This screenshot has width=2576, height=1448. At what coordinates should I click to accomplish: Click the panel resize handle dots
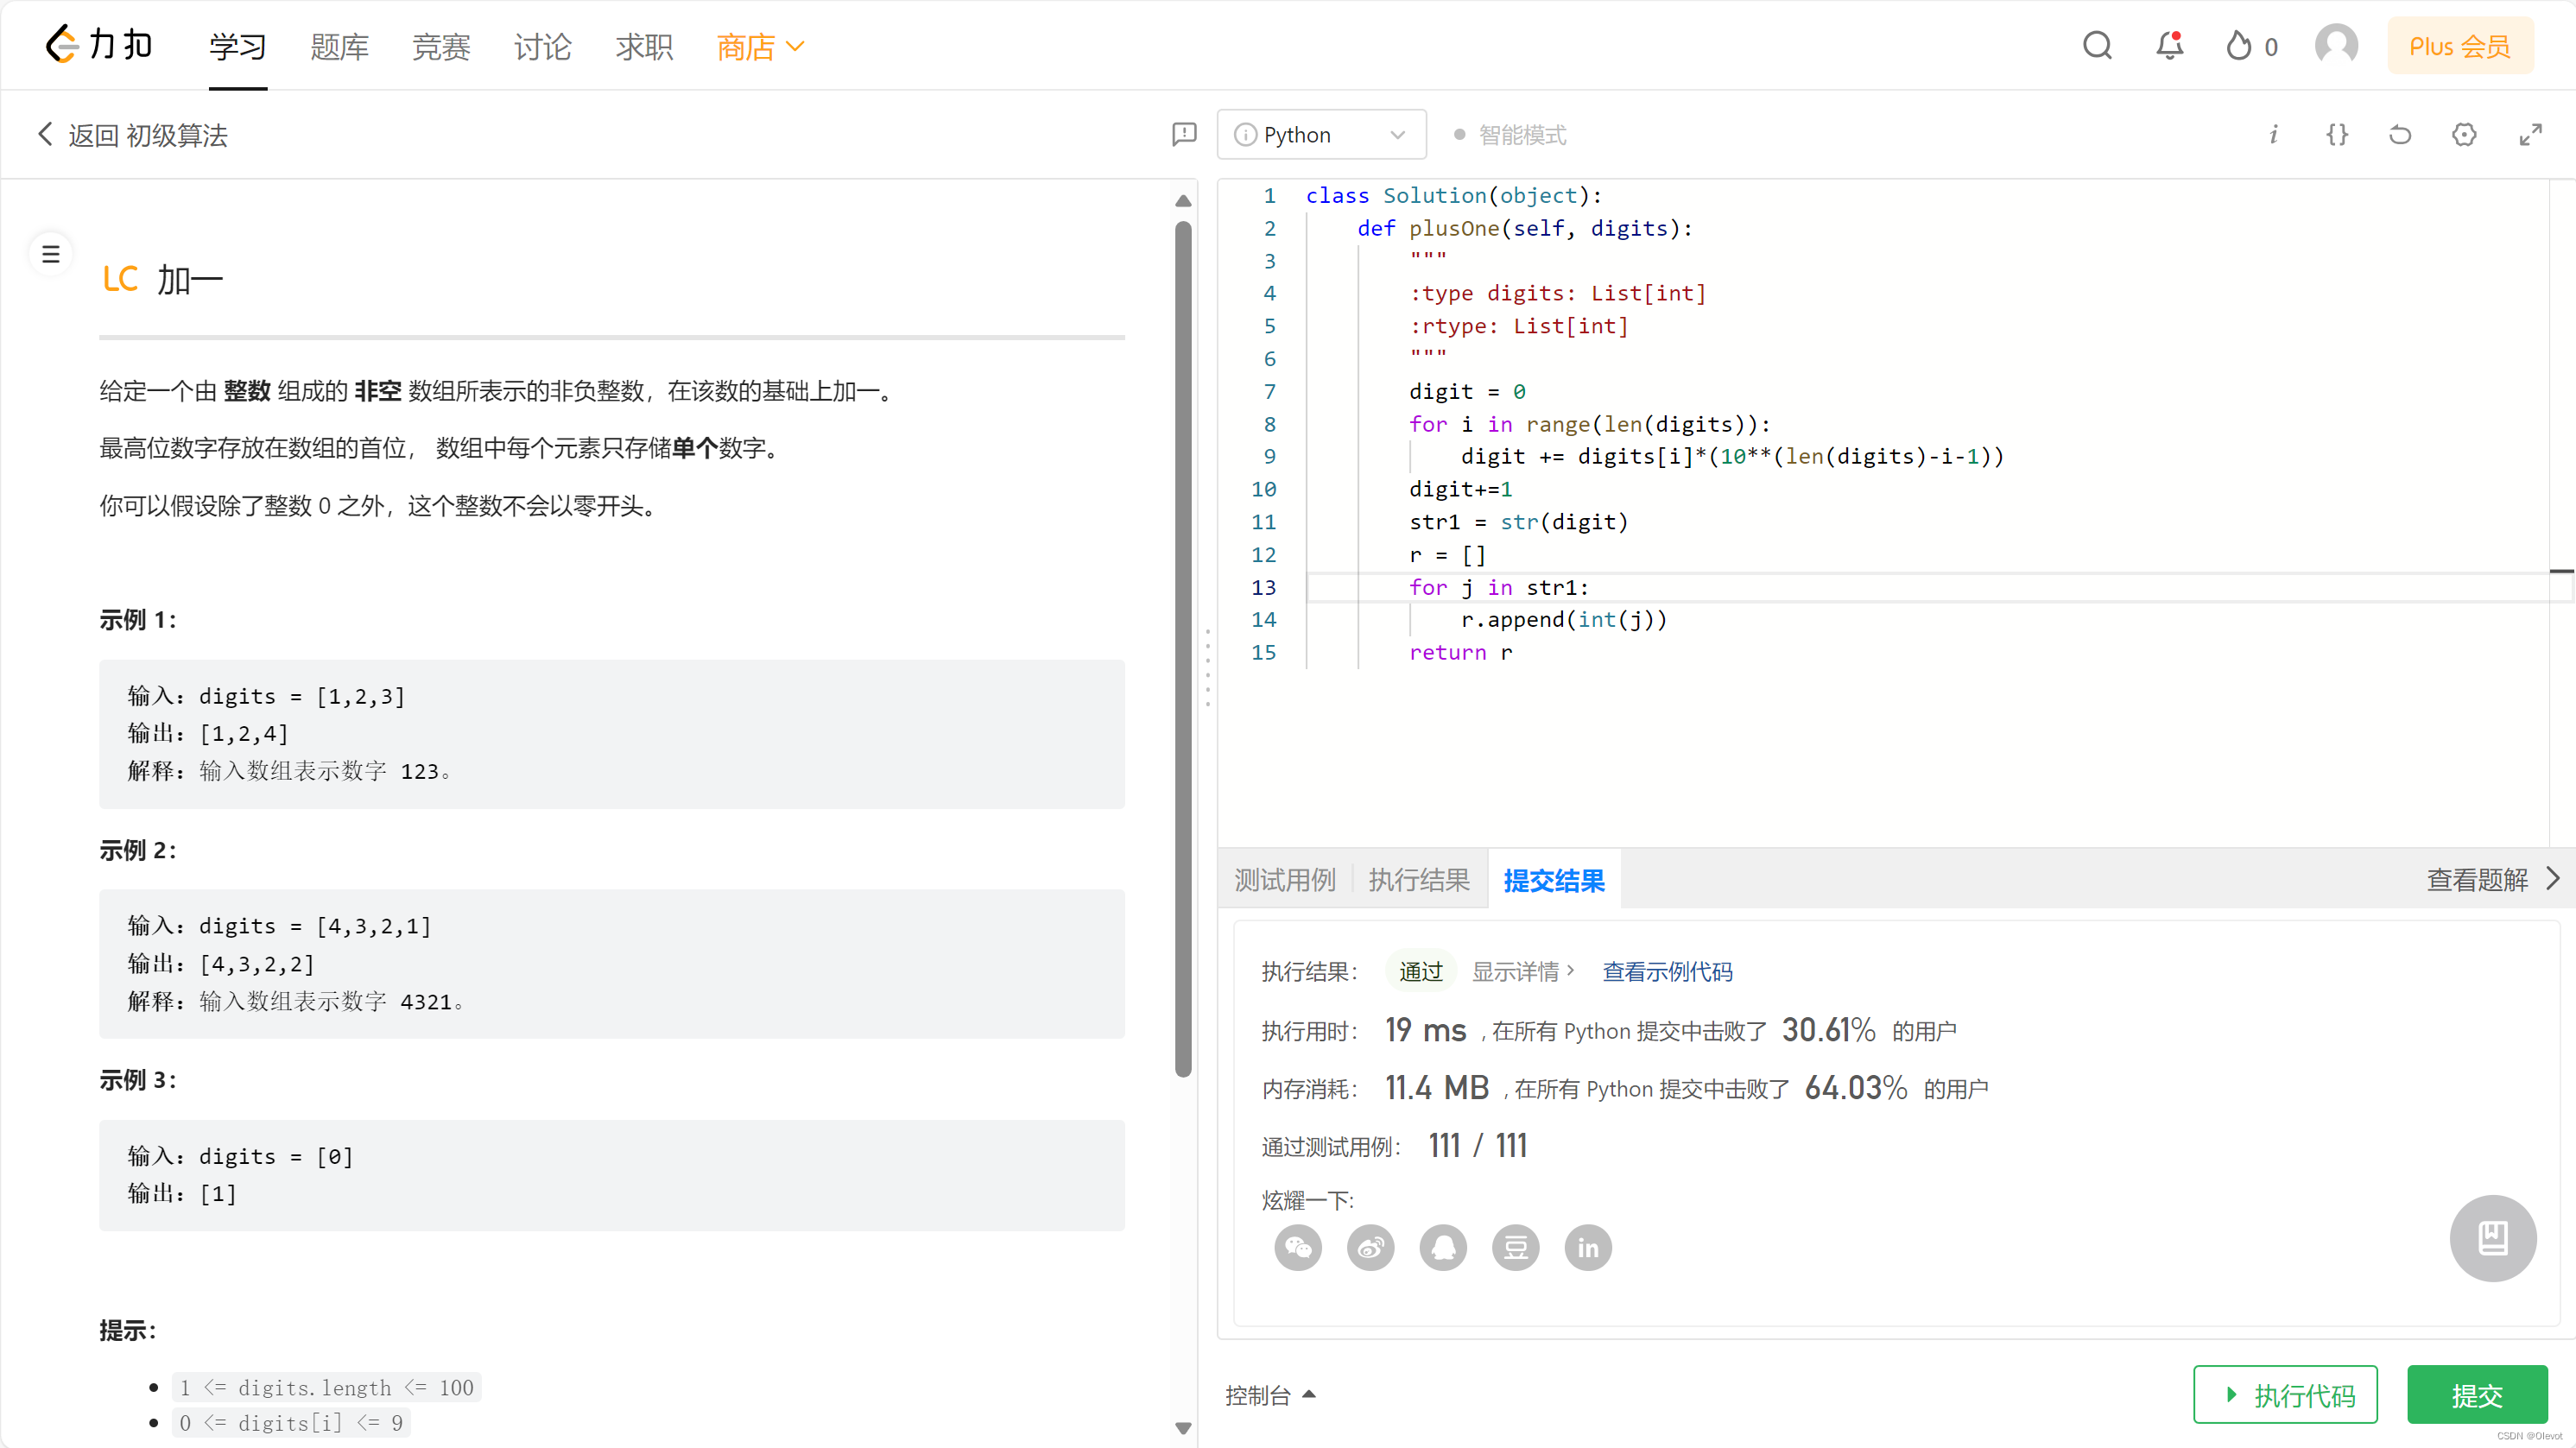(x=1207, y=667)
